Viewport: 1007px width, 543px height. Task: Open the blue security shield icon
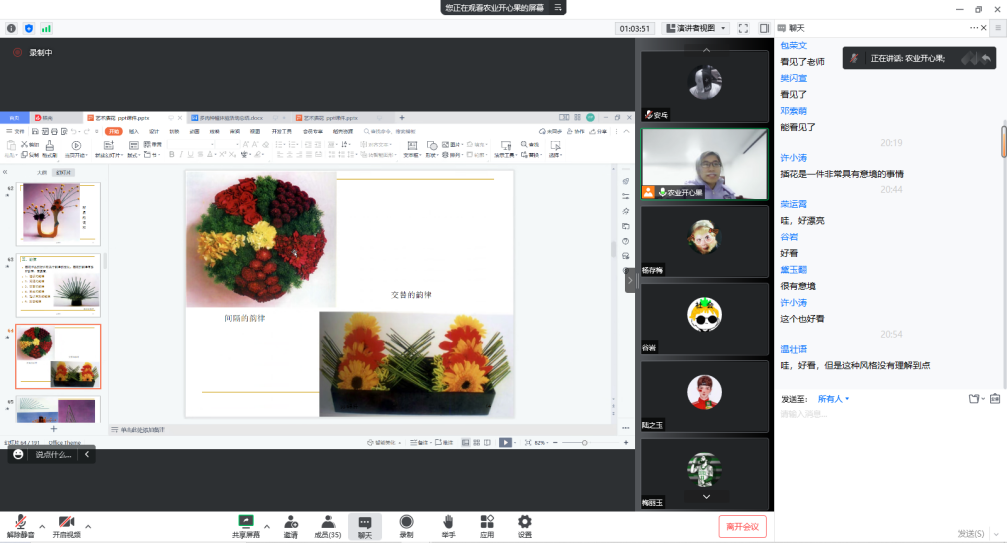pyautogui.click(x=28, y=28)
